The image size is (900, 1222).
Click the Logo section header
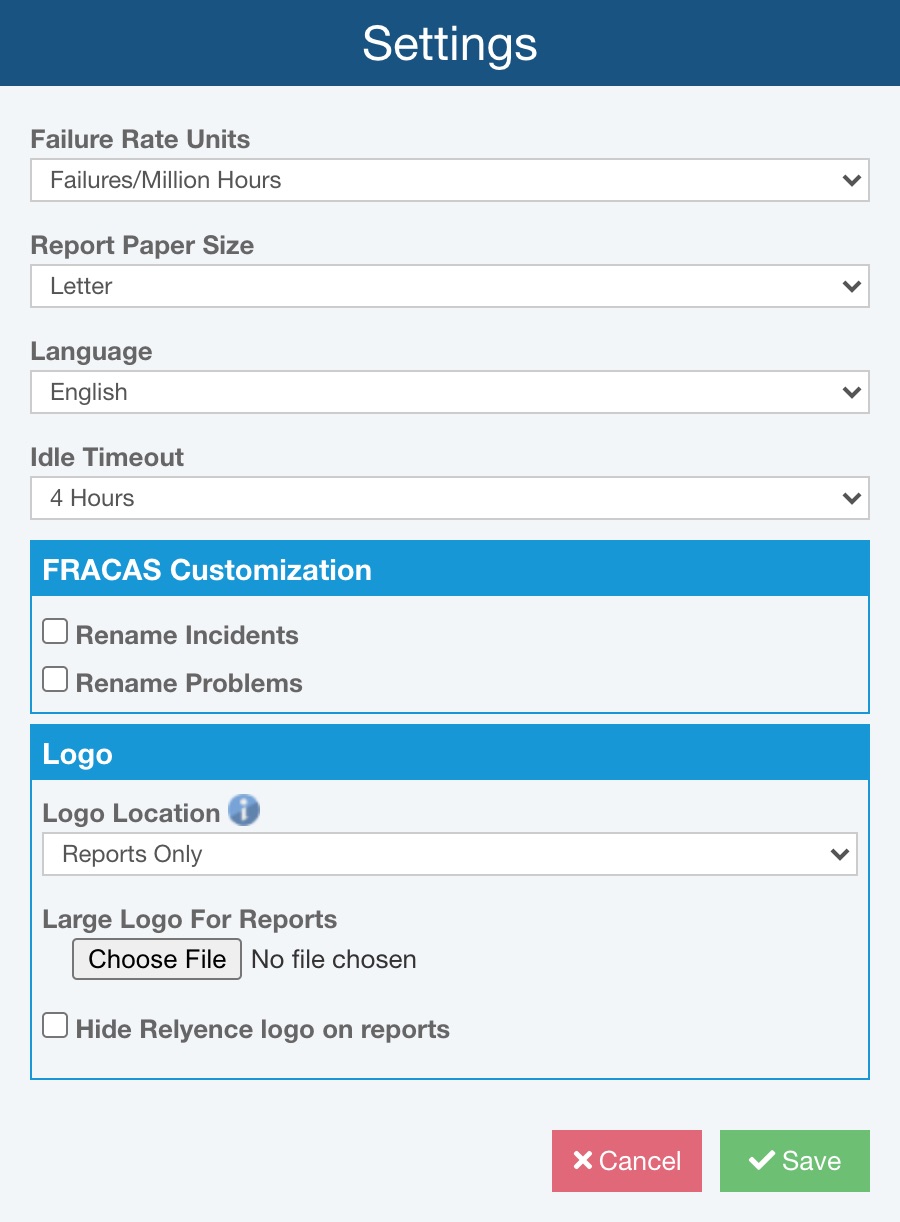(449, 753)
